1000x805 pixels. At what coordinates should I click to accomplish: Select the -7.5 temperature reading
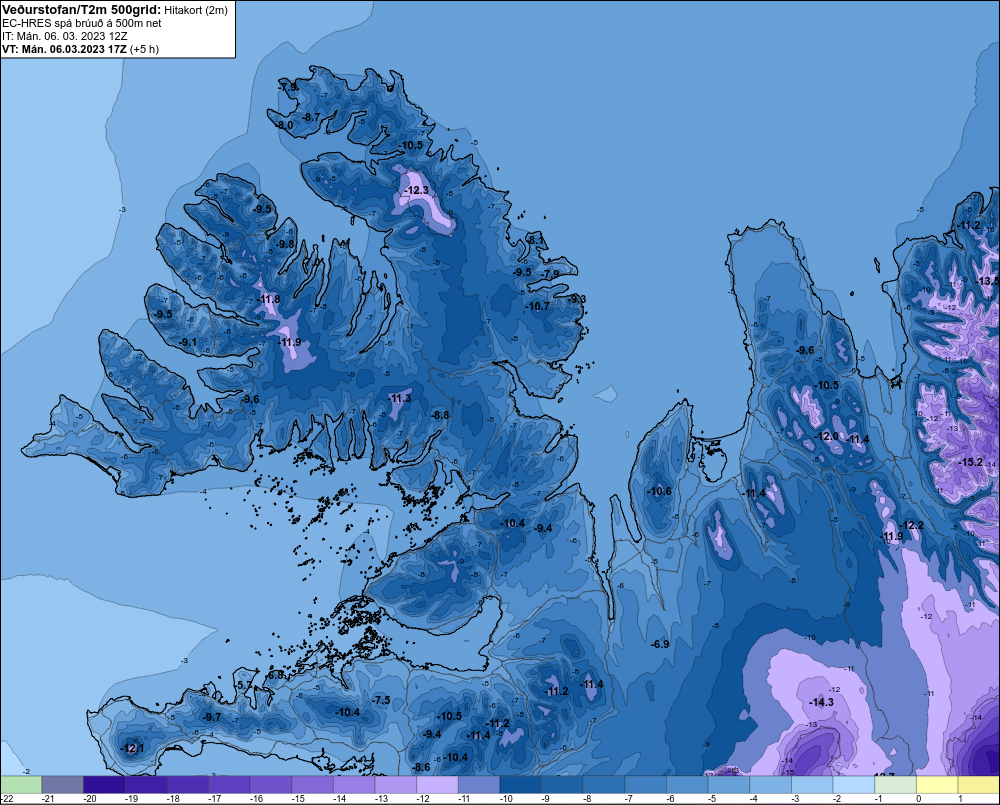point(381,700)
